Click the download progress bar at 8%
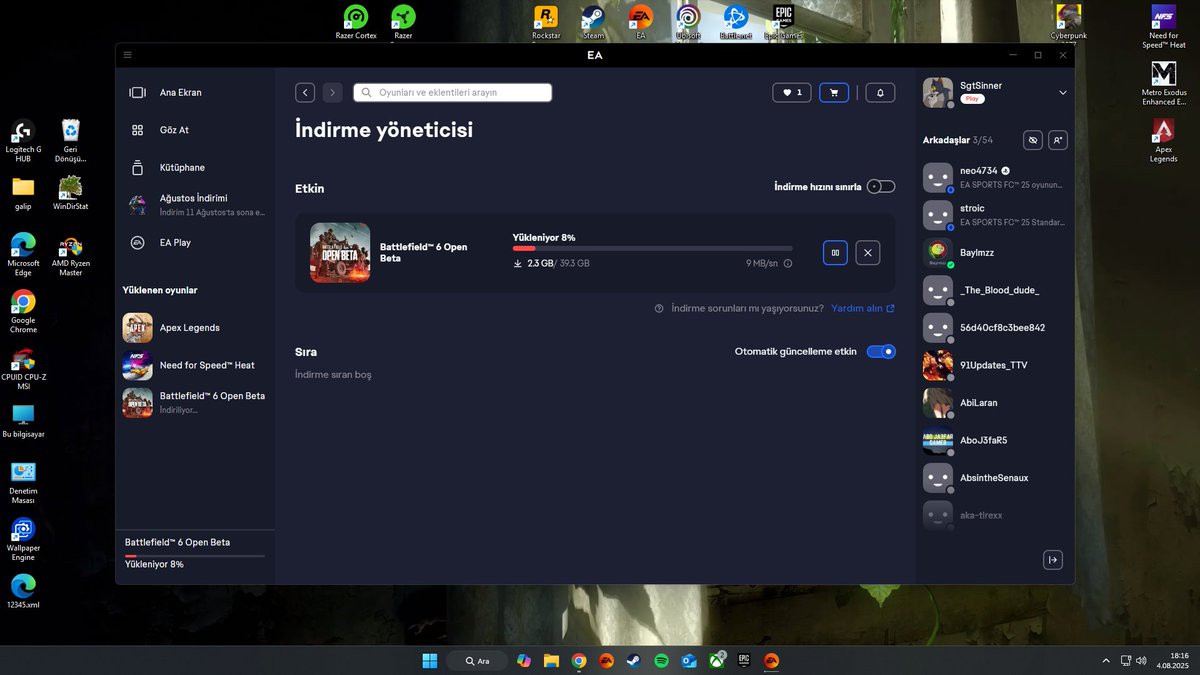Viewport: 1200px width, 675px height. (652, 248)
